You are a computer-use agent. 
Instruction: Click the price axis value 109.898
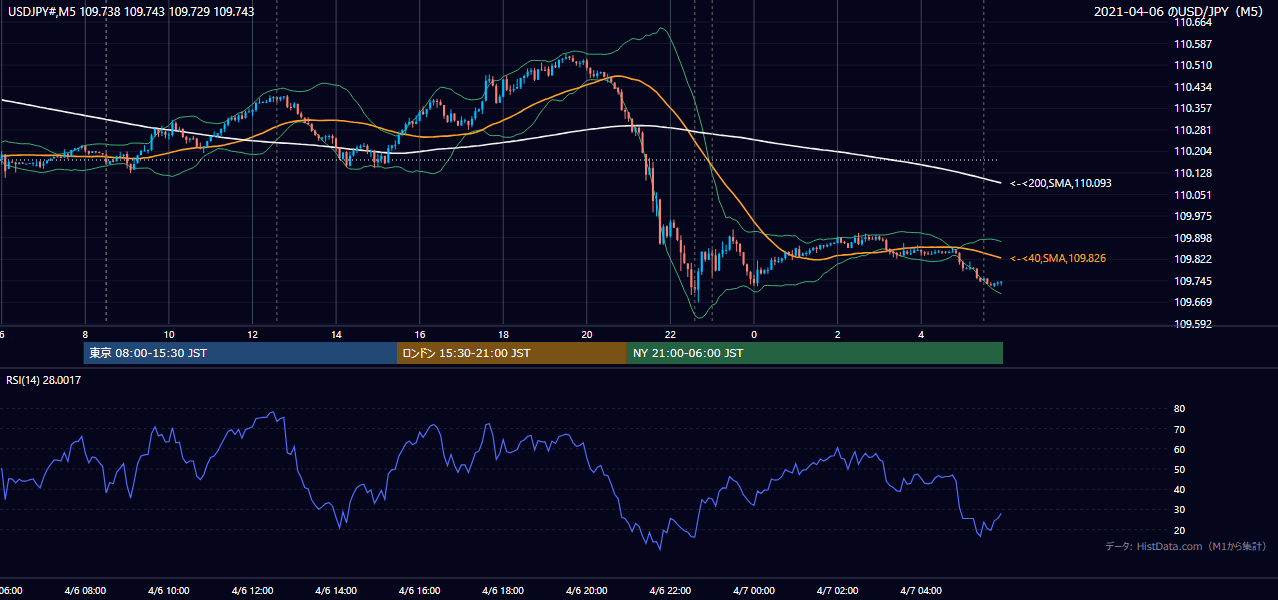tap(1194, 238)
